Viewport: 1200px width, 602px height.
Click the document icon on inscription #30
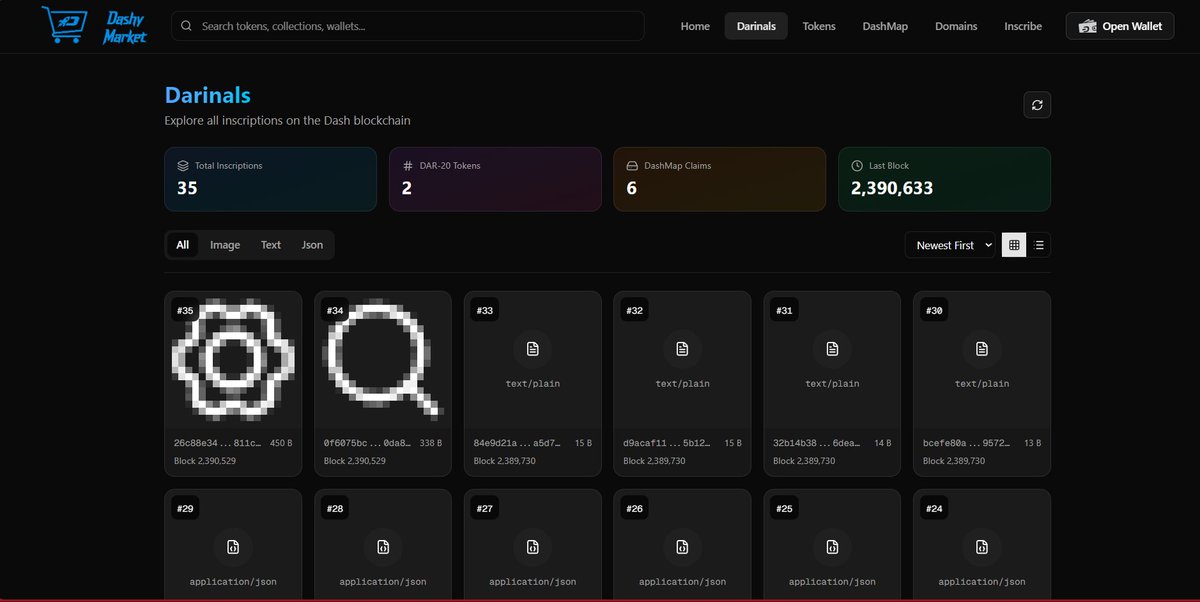(982, 348)
